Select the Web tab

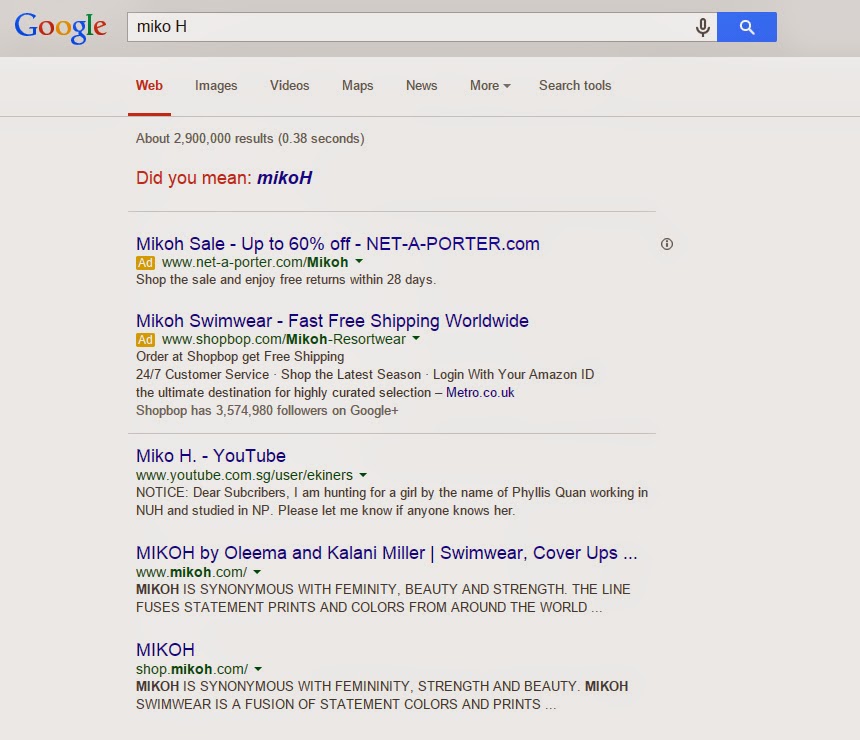149,86
